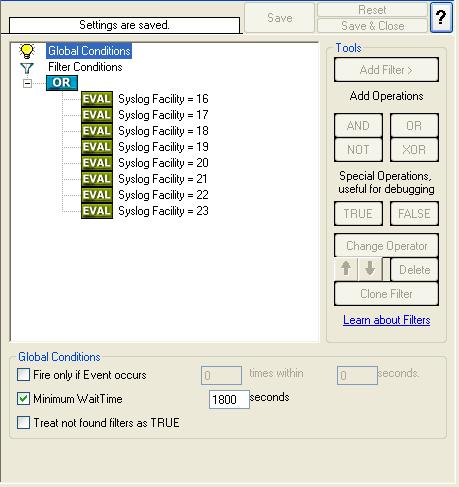Toggle Treat not found filters as TRUE
Screen dimensions: 459x487
23,423
